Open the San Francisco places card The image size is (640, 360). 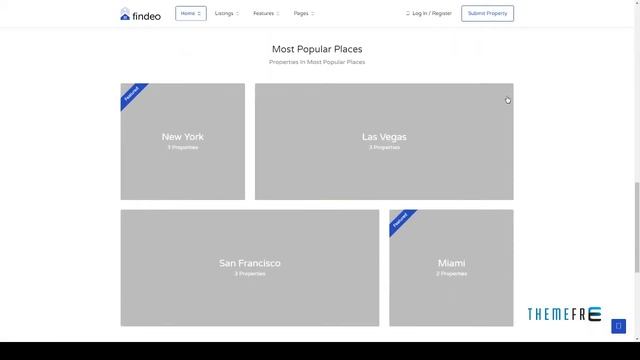pos(250,268)
